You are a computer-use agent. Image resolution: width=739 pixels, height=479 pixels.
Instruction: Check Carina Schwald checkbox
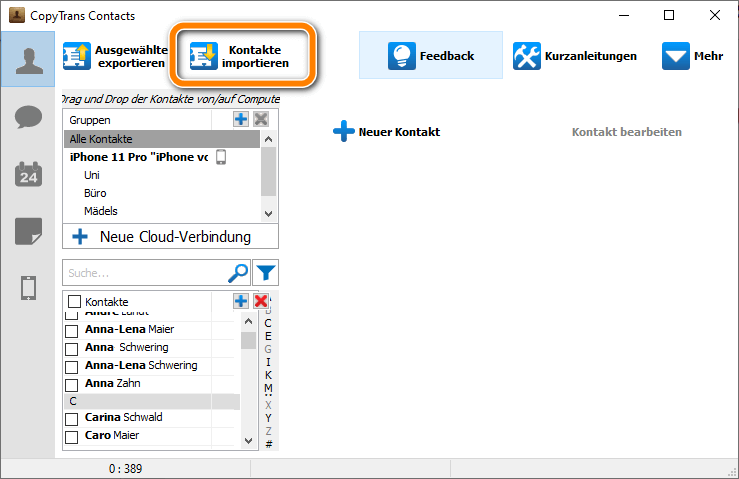(x=72, y=419)
